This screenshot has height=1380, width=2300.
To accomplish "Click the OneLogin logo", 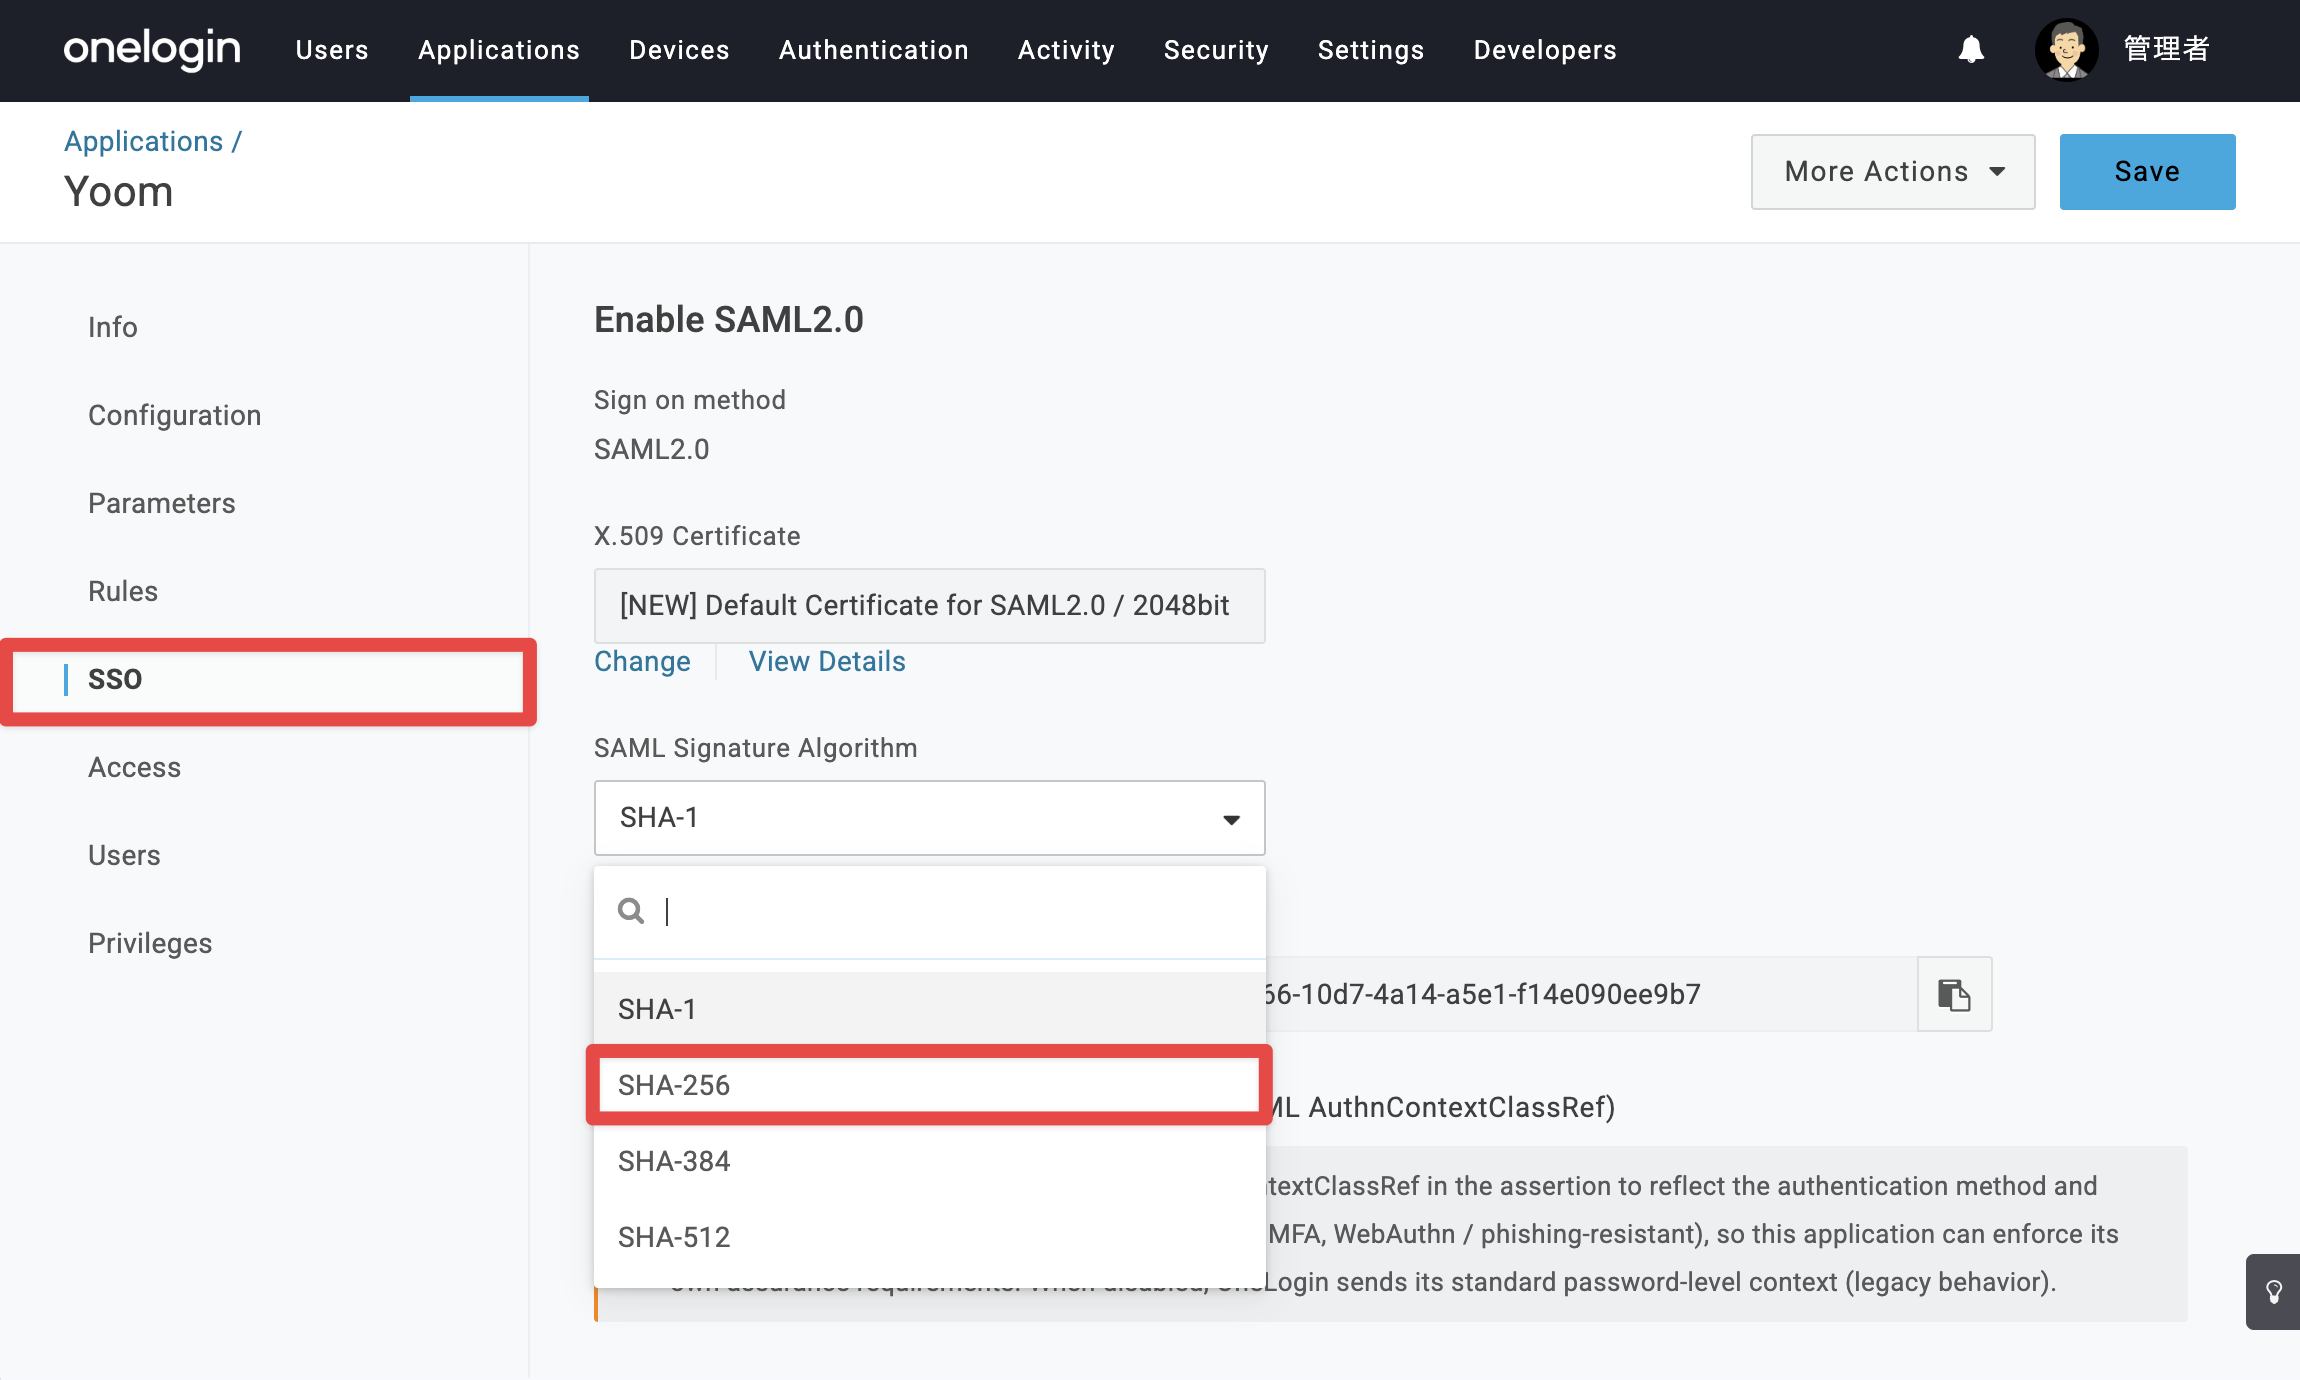I will (x=152, y=49).
